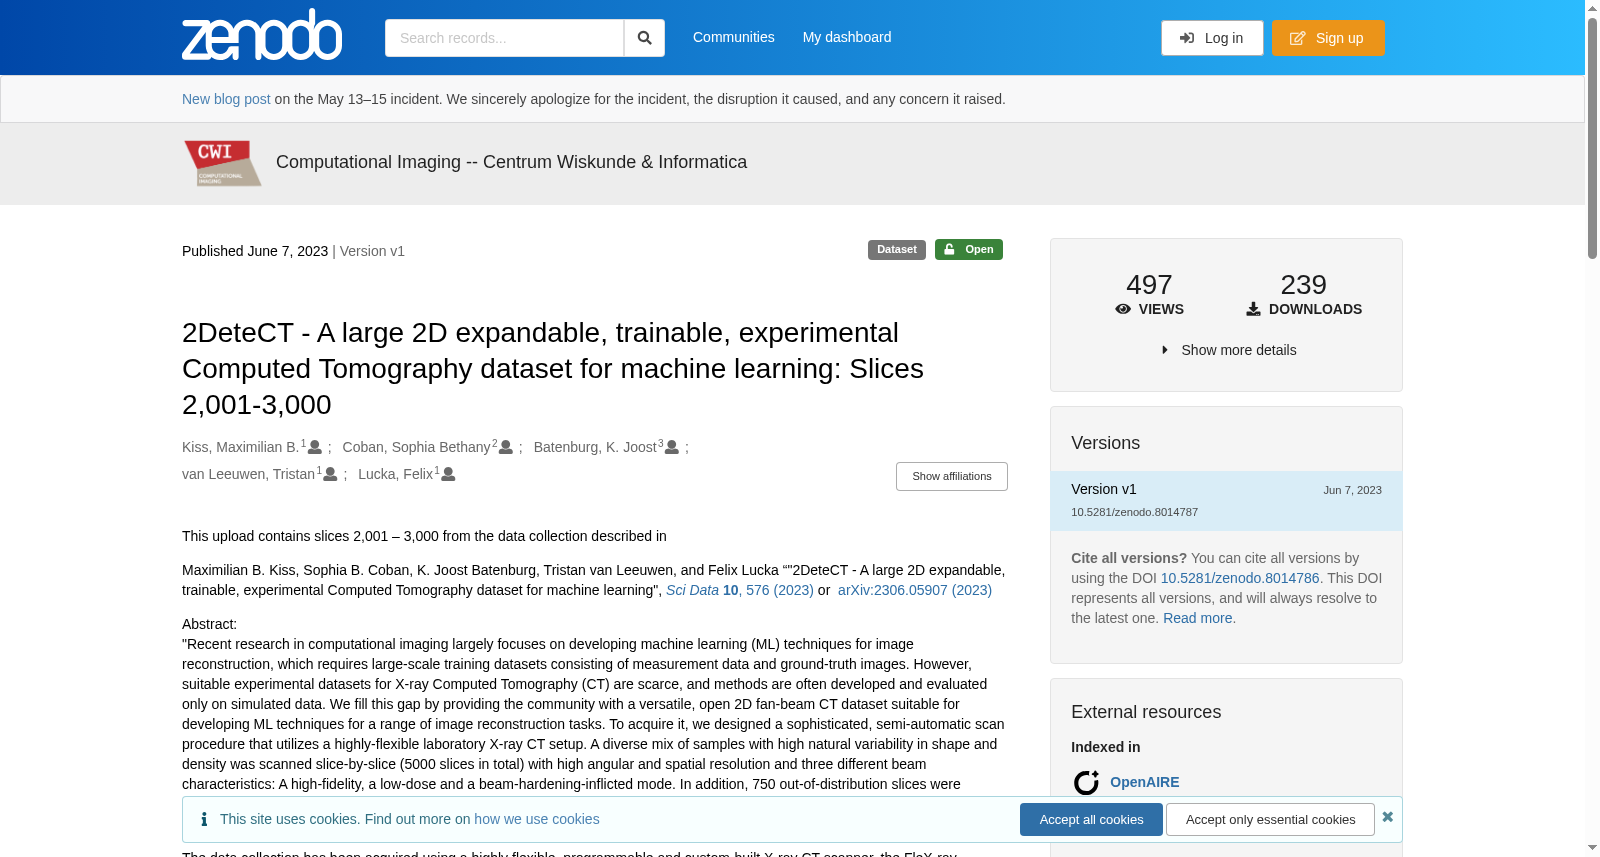
Task: Click Accept all cookies
Action: [x=1091, y=819]
